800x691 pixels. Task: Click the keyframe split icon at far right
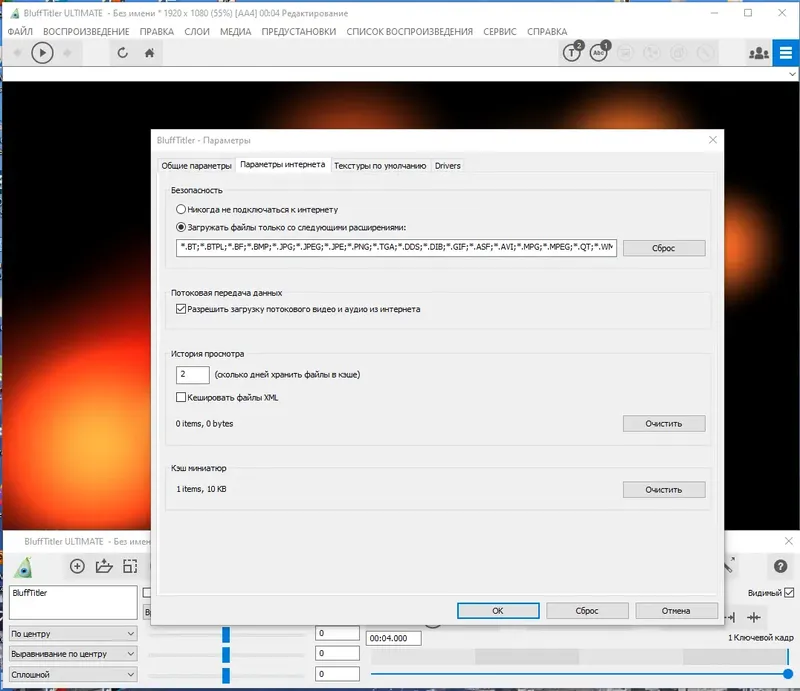(x=754, y=618)
